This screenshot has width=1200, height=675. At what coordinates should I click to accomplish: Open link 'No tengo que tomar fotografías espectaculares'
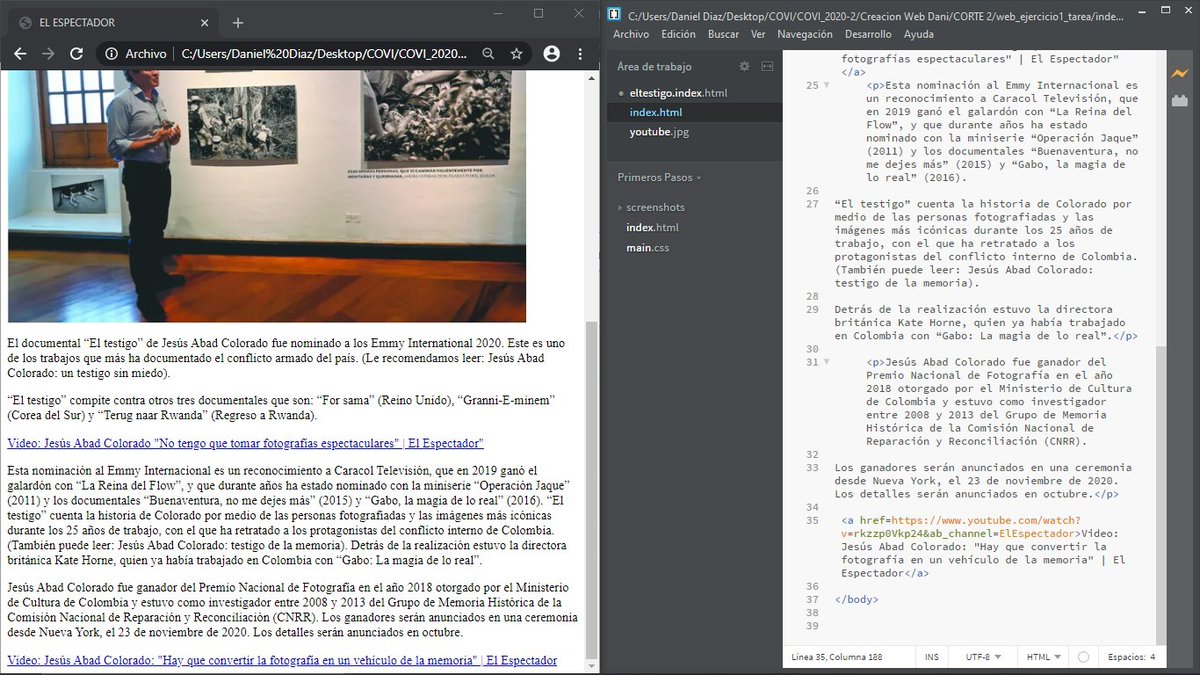click(x=245, y=442)
